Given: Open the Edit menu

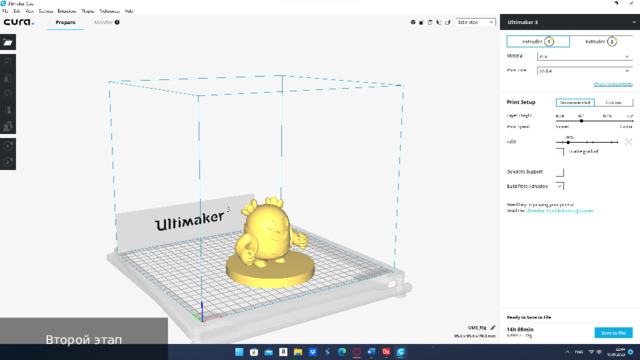Looking at the screenshot, I should point(16,11).
